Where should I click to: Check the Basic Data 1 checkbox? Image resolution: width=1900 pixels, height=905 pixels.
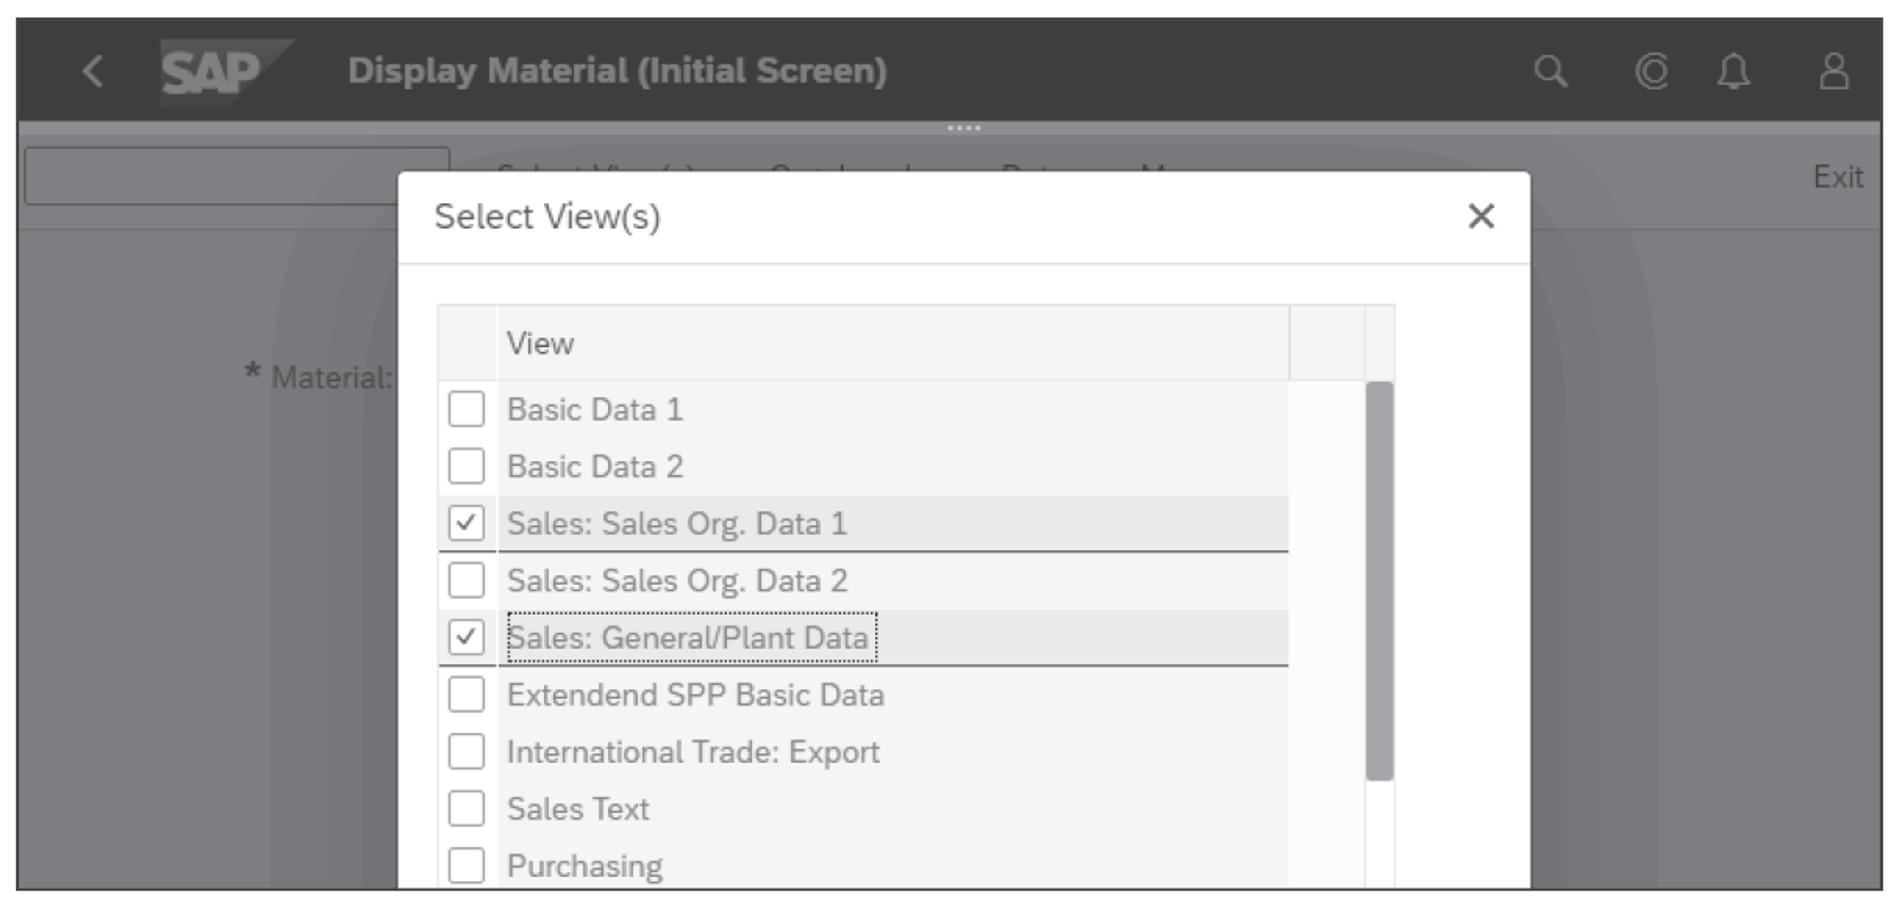466,409
